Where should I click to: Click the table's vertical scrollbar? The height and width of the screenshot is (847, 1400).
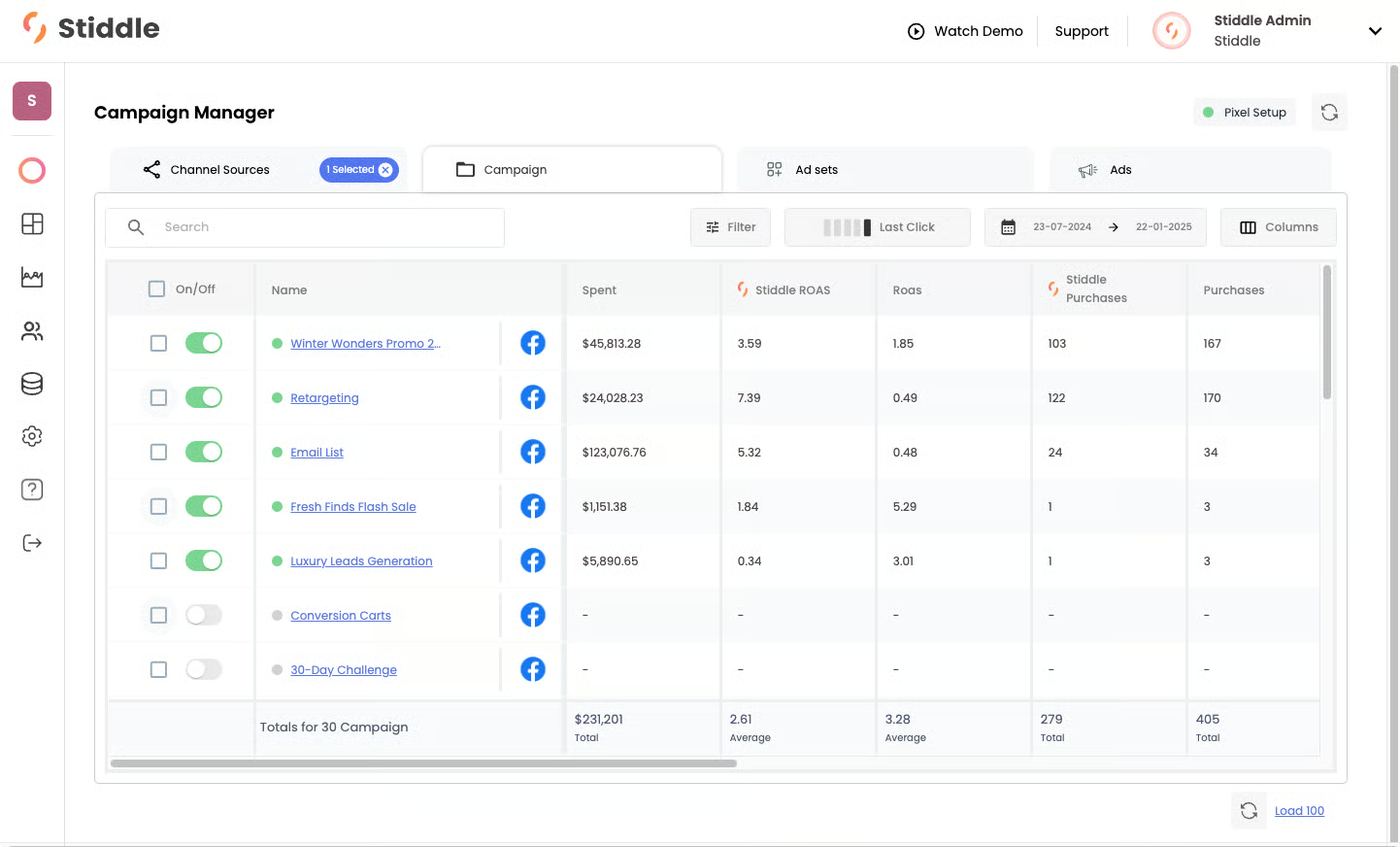pyautogui.click(x=1327, y=332)
